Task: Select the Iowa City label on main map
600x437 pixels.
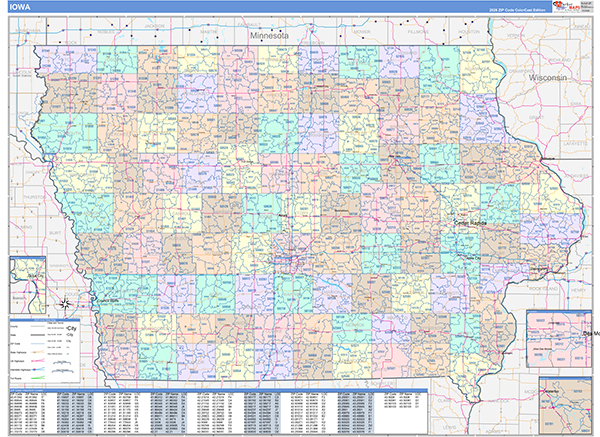Action: click(x=474, y=258)
